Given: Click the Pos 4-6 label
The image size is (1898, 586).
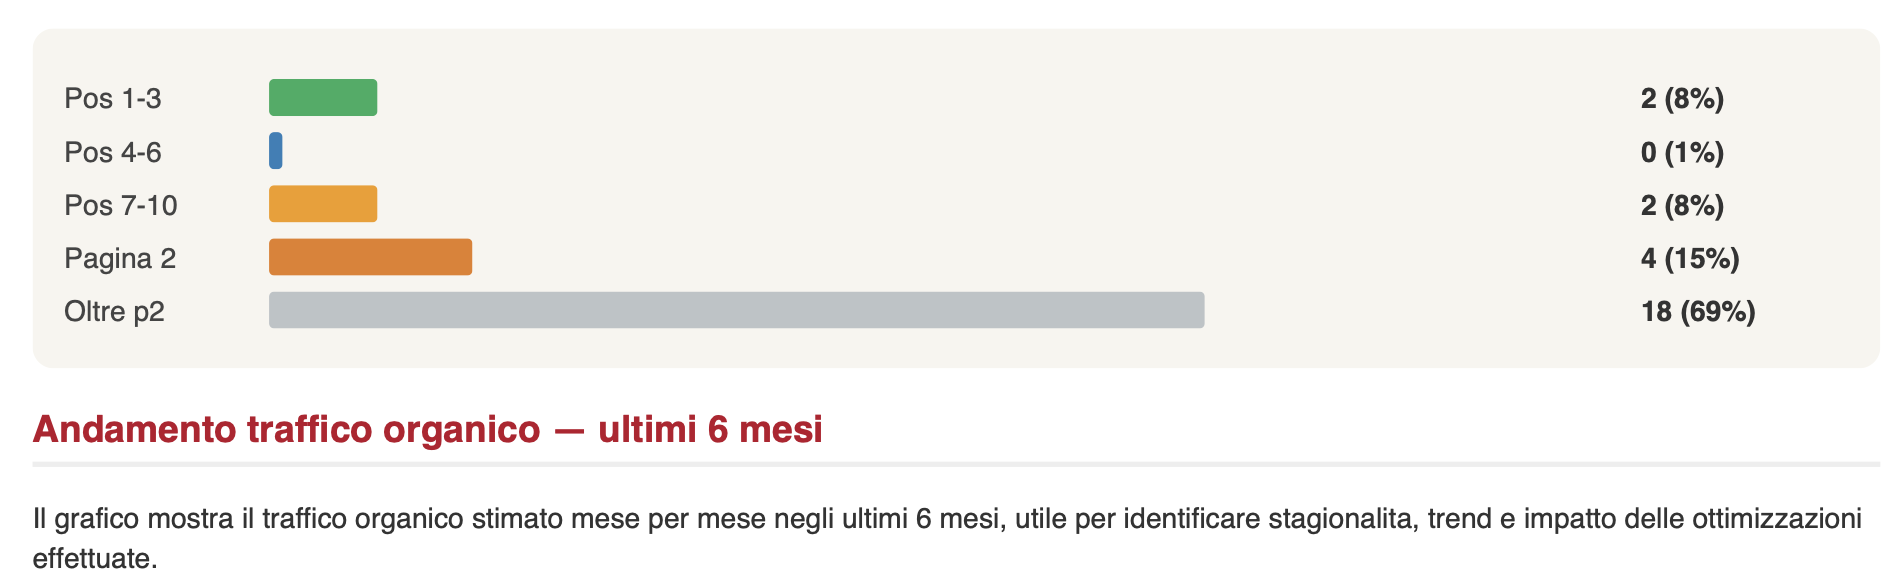Looking at the screenshot, I should (x=113, y=152).
